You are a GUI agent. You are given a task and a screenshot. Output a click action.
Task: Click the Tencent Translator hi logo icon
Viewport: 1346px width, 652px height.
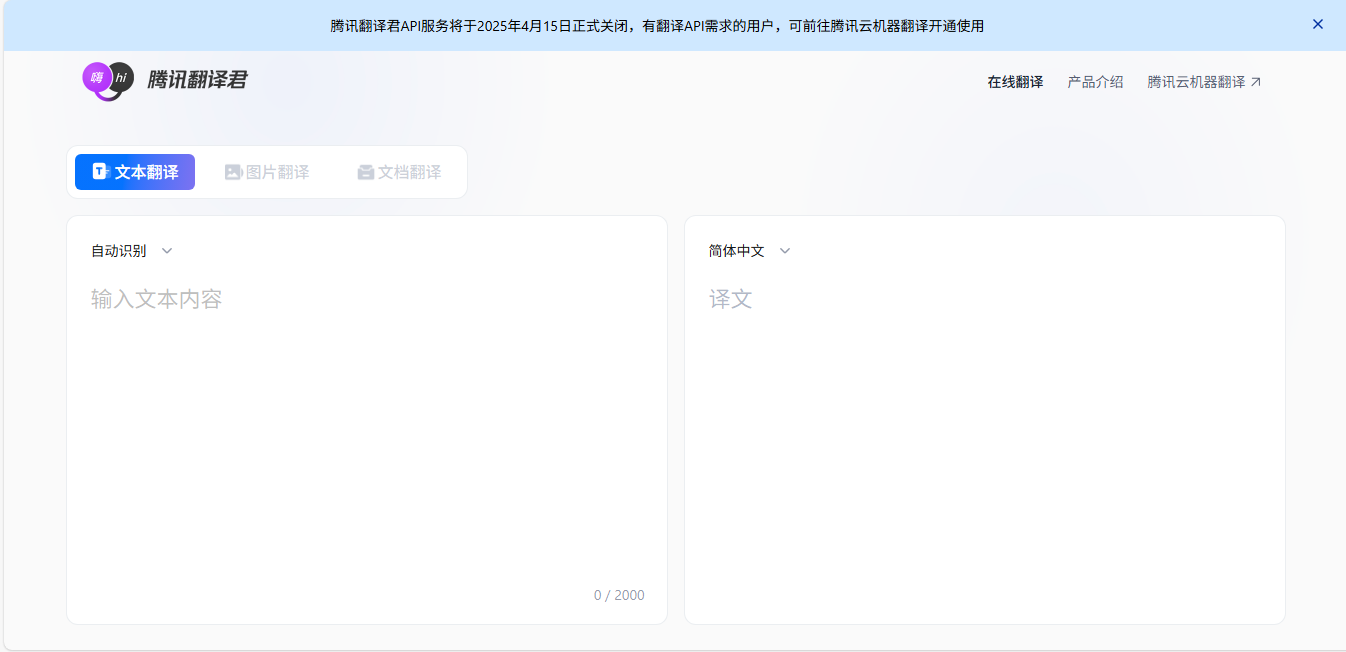108,80
